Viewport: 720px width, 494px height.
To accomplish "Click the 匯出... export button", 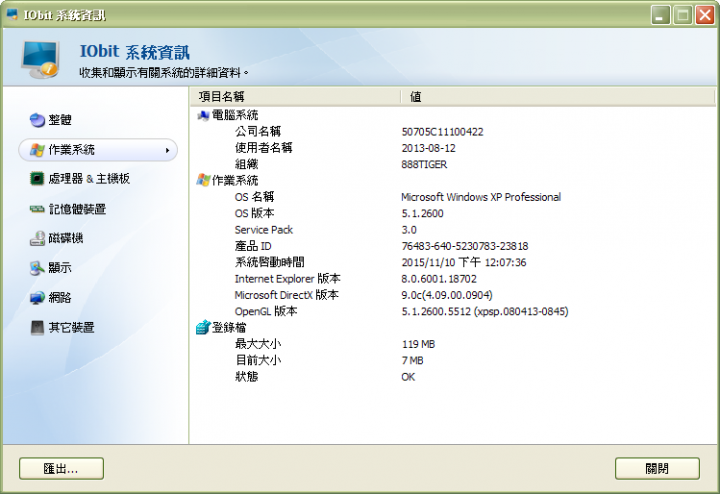I will tap(61, 469).
